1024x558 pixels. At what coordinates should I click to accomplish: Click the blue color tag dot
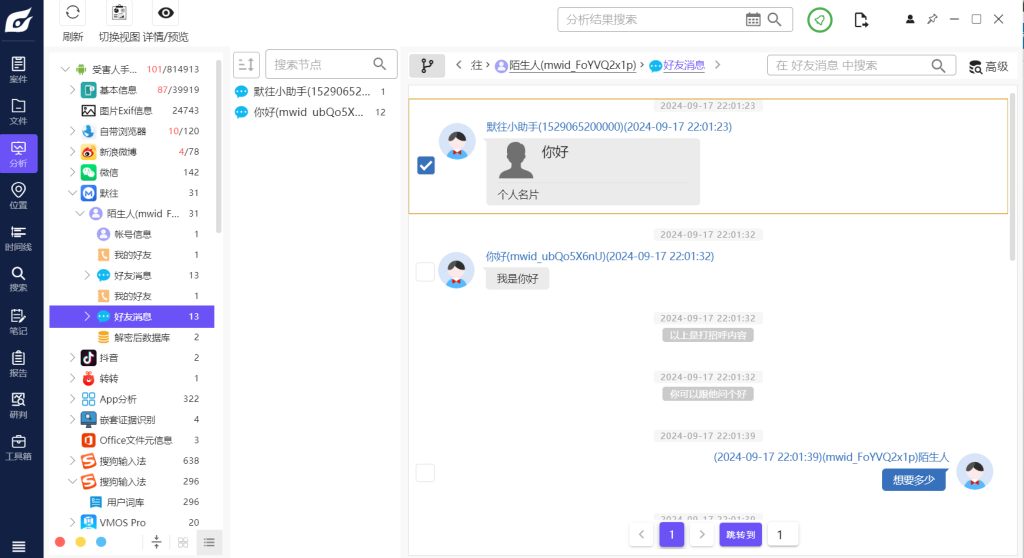[x=101, y=542]
